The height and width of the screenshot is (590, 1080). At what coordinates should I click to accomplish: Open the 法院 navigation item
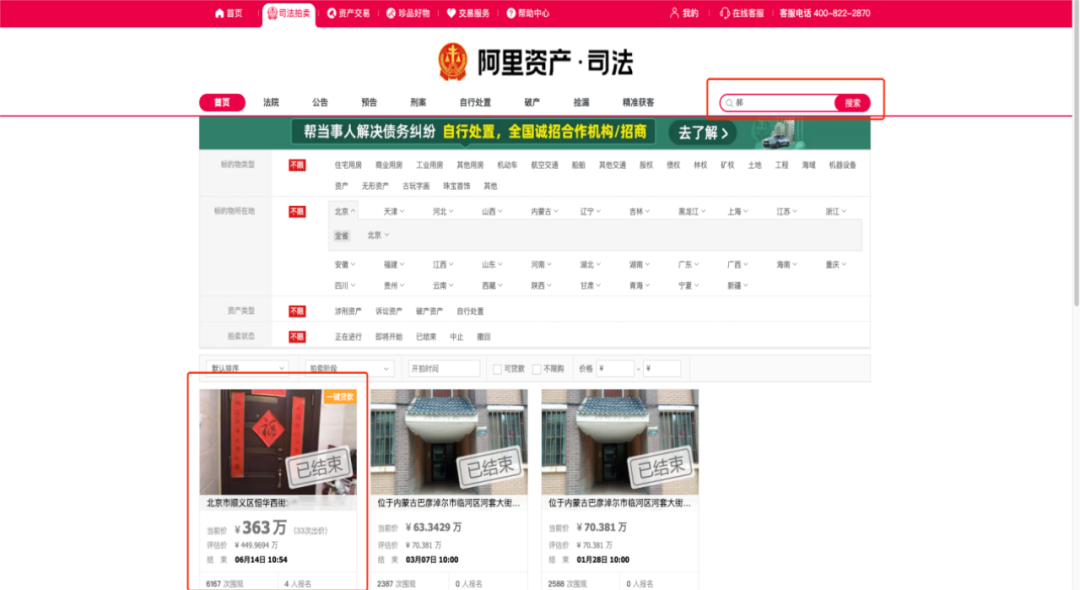(x=271, y=103)
